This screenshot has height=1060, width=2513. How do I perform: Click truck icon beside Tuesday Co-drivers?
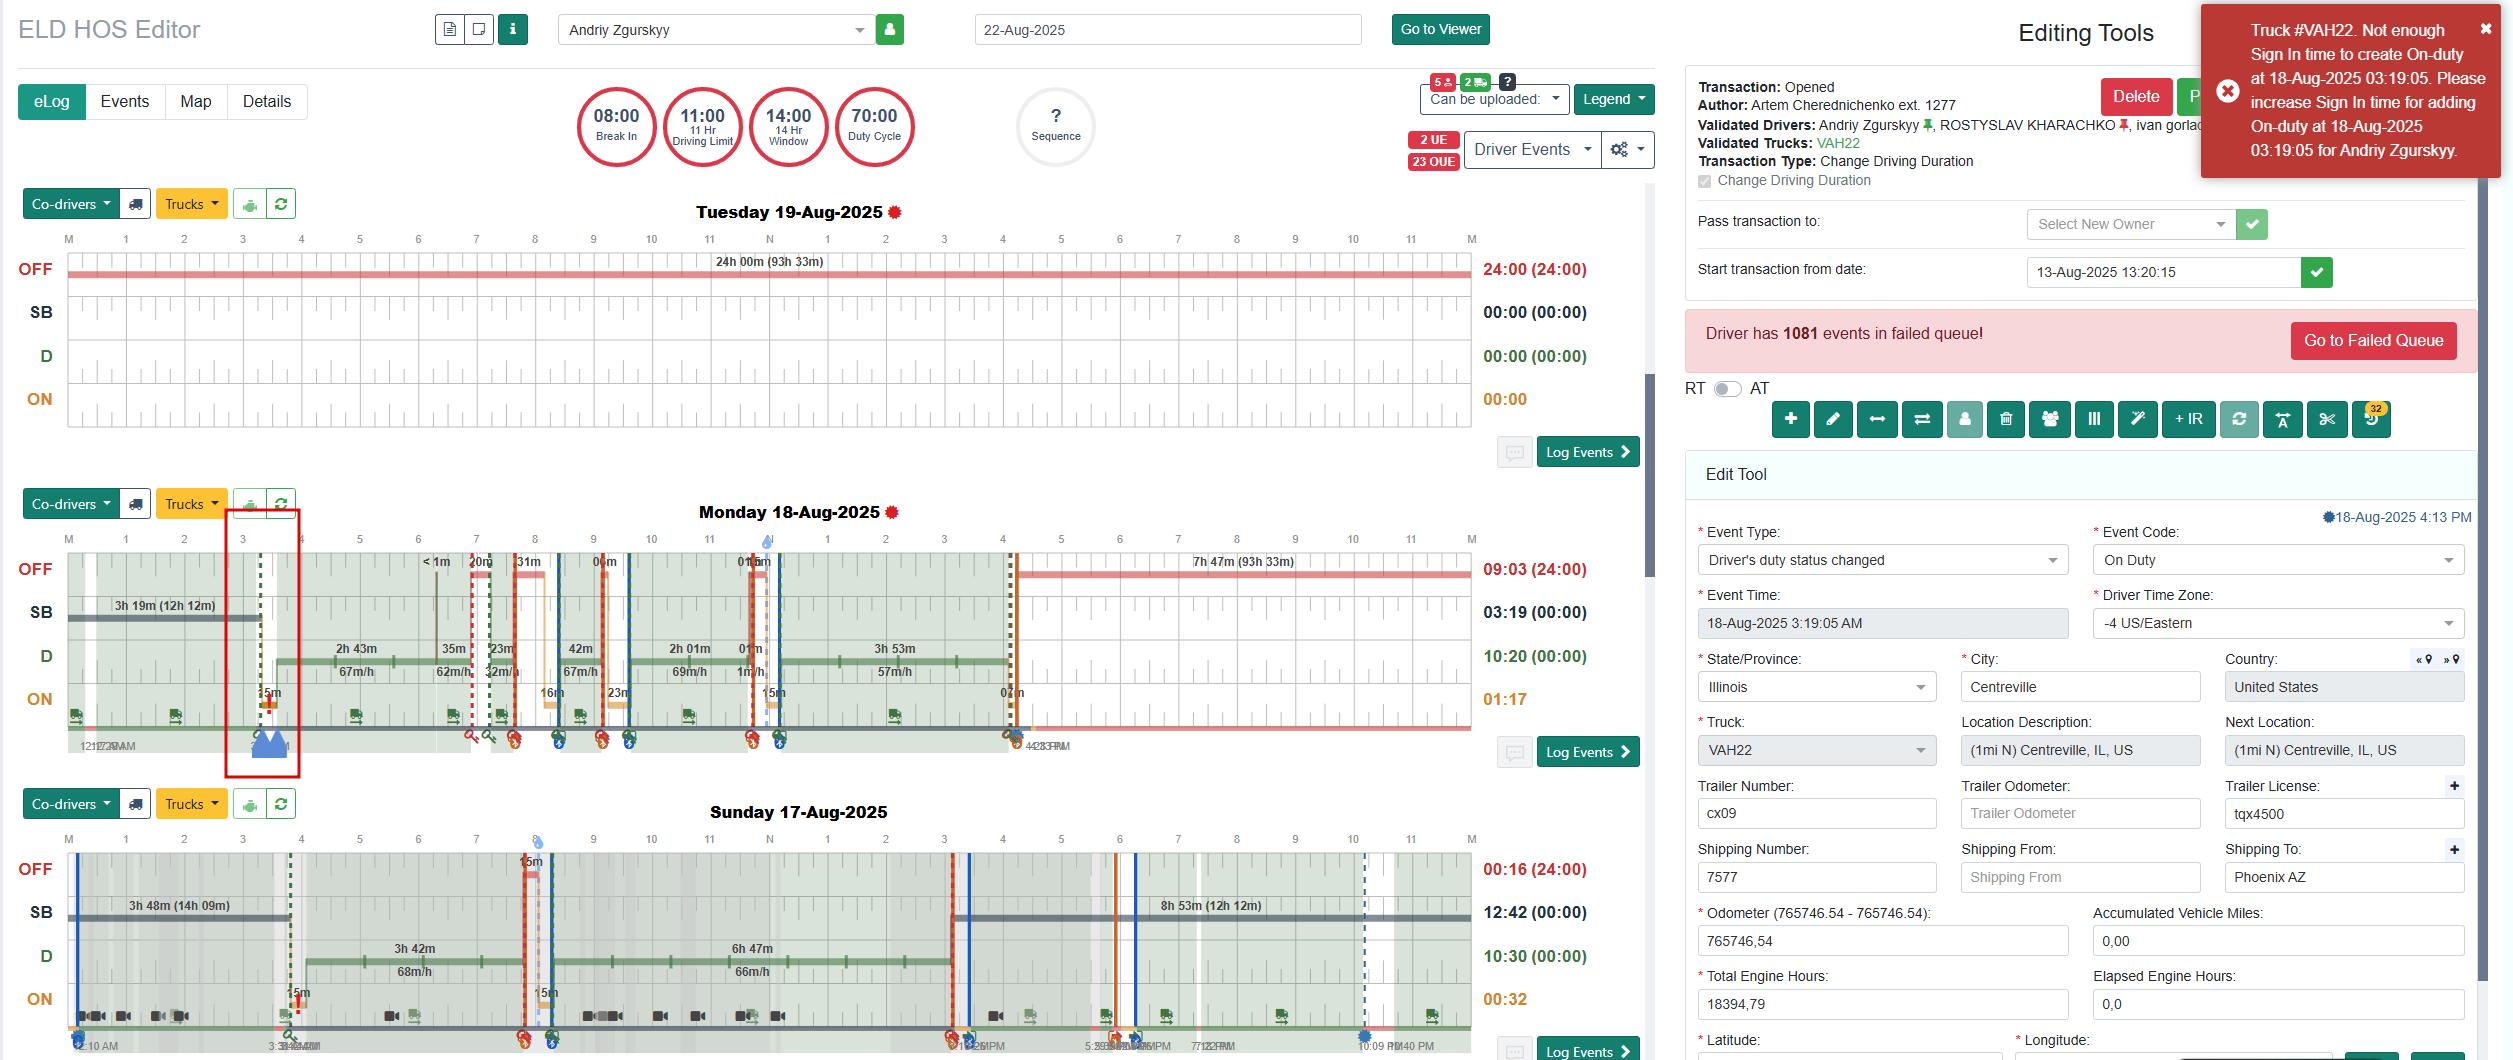(x=135, y=204)
